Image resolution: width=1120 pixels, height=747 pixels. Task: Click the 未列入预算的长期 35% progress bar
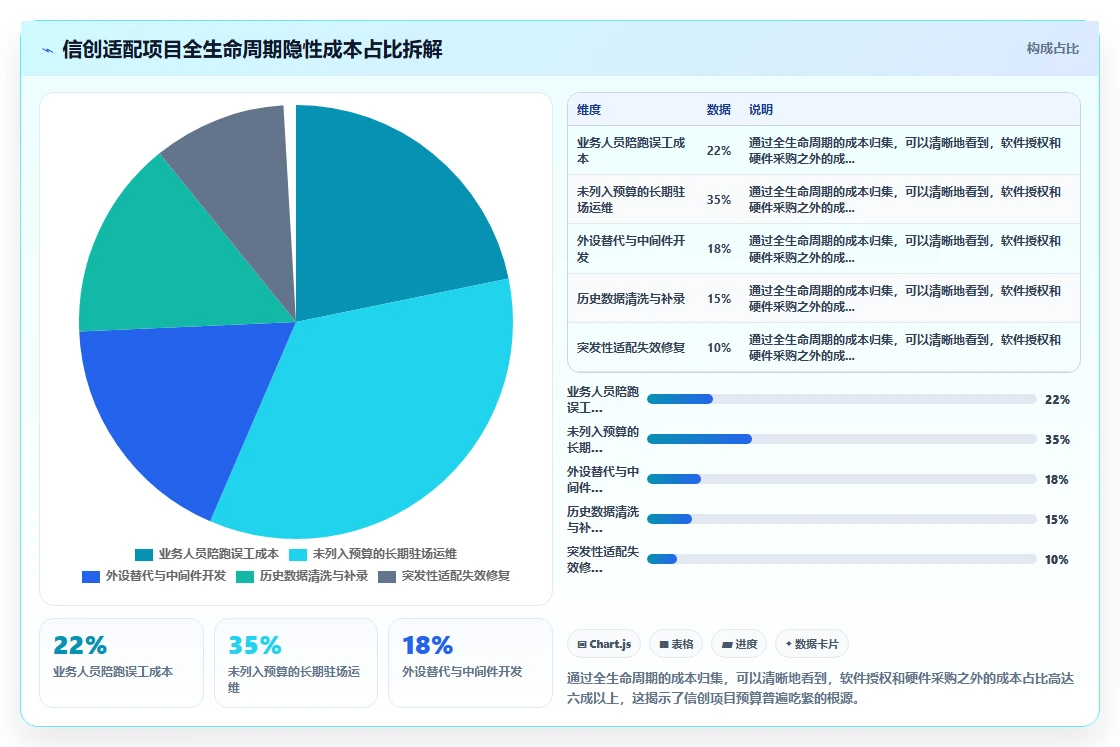[841, 439]
